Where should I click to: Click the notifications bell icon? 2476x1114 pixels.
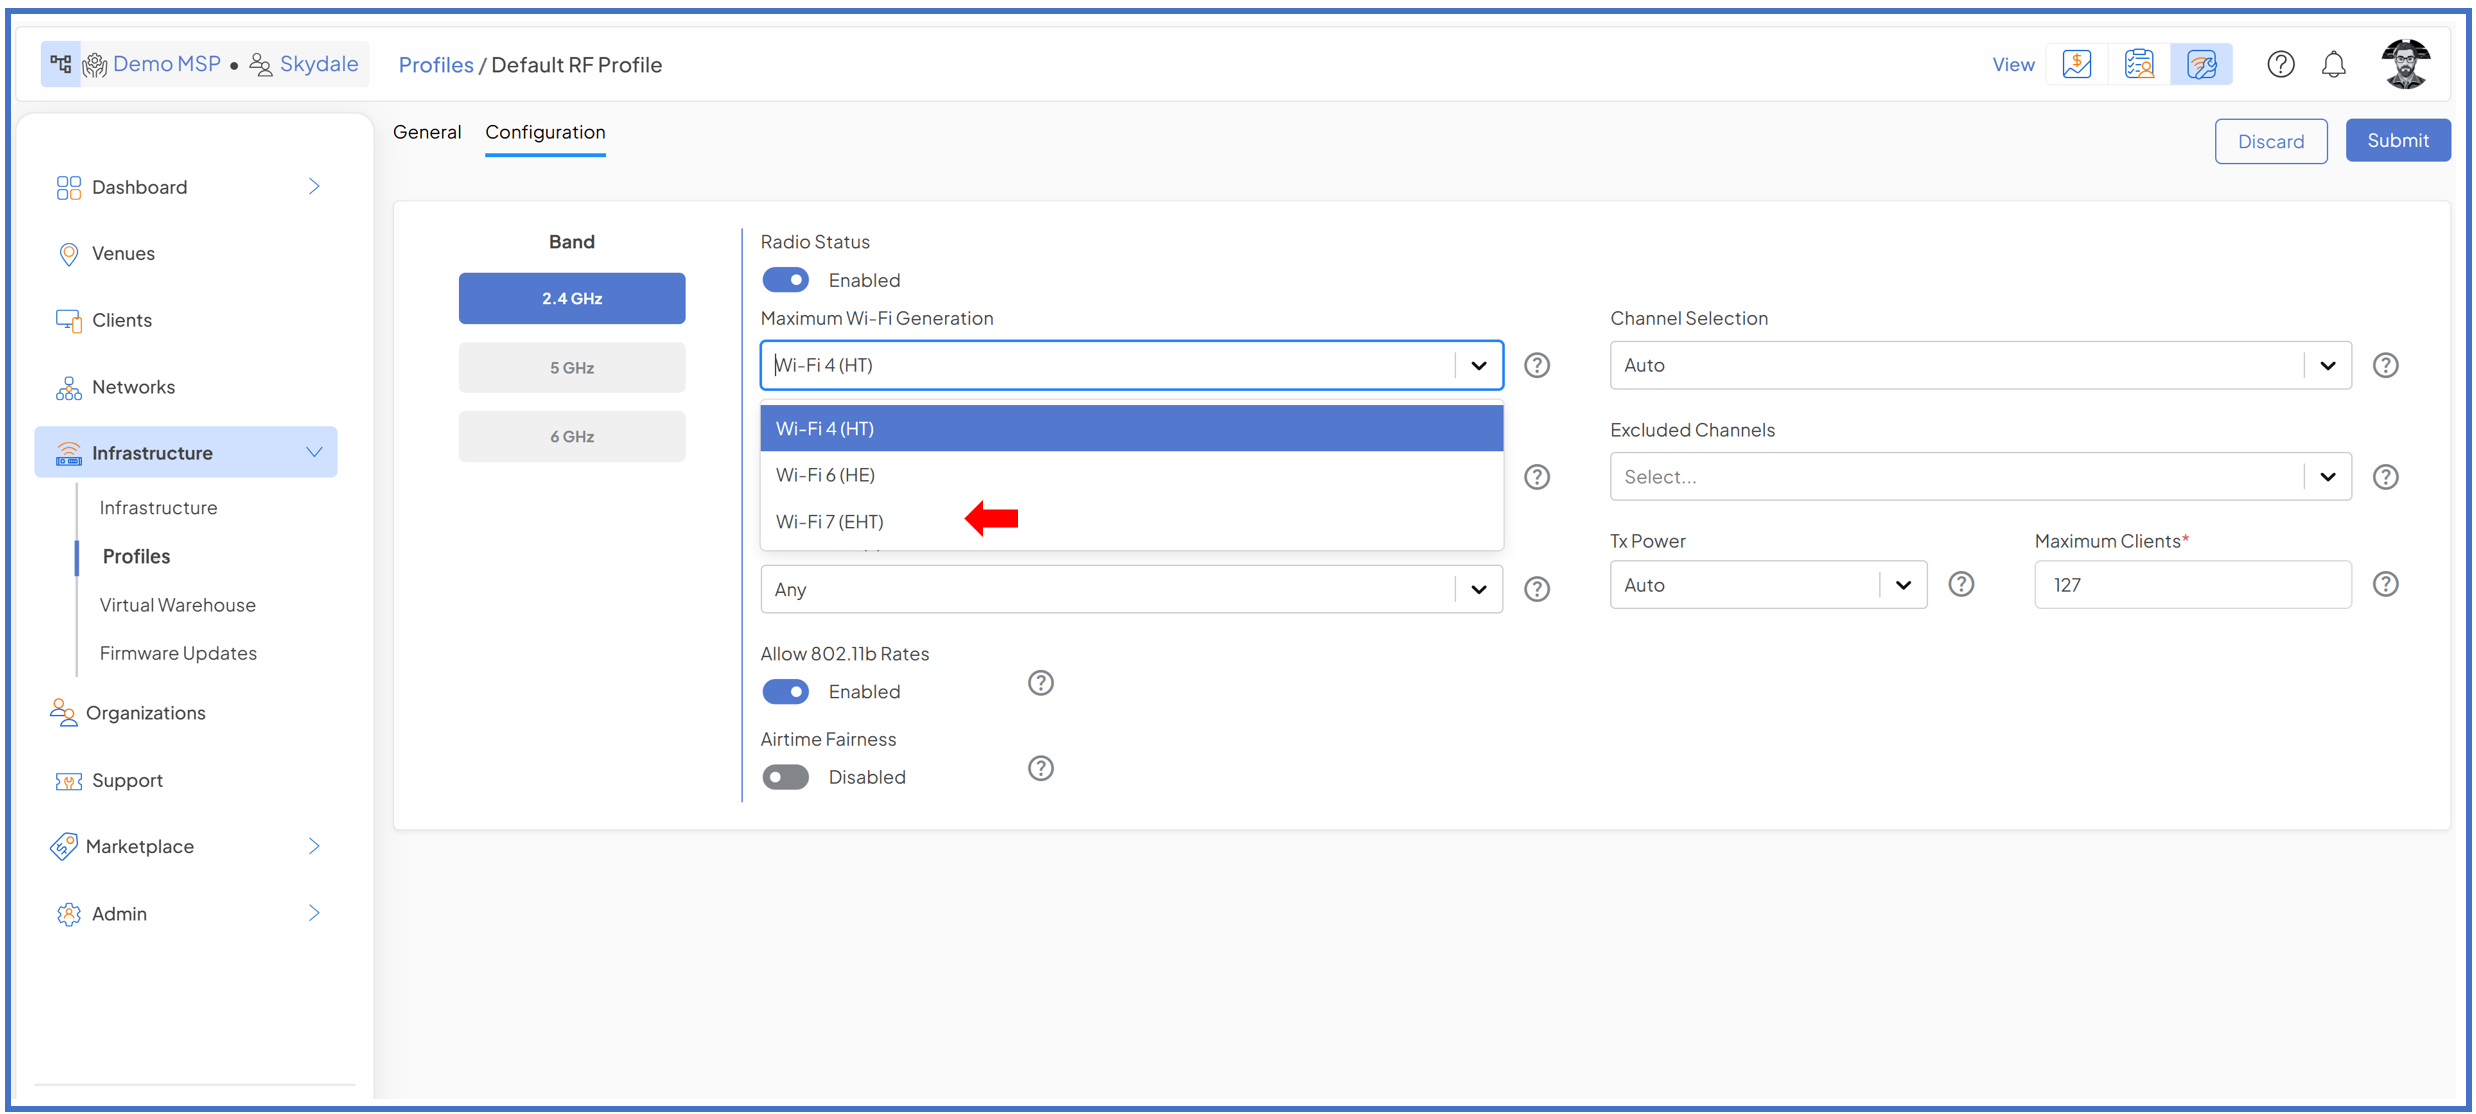tap(2333, 65)
